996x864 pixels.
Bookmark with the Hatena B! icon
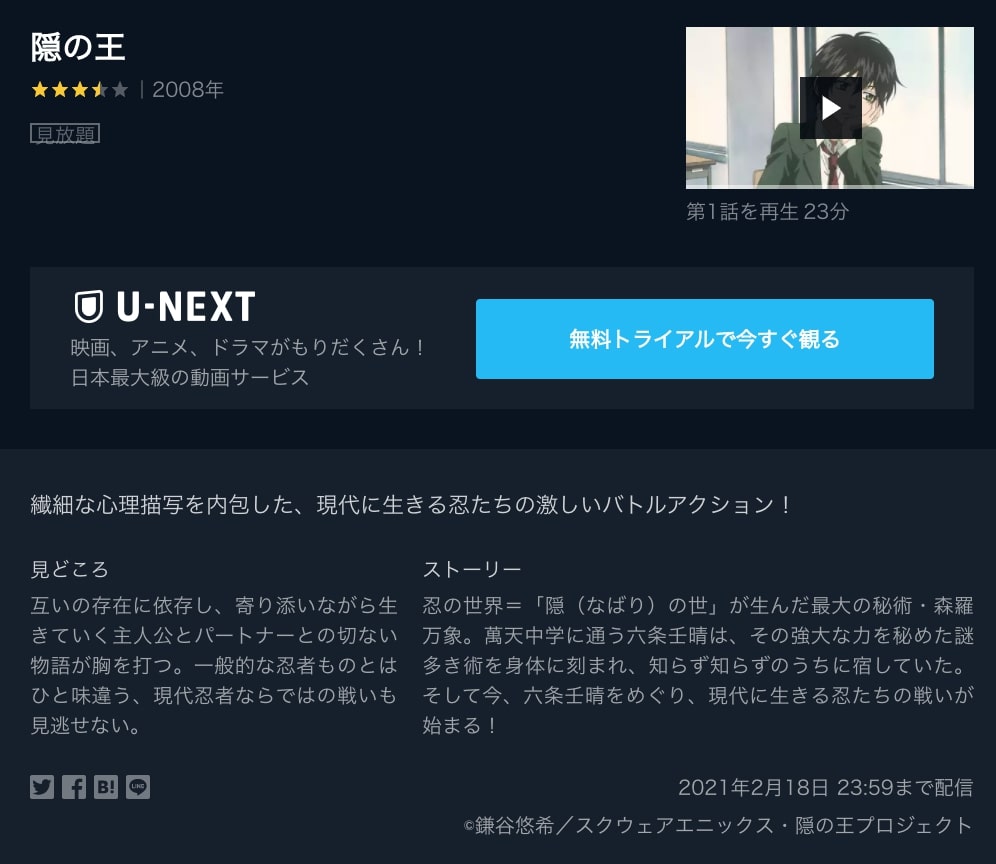105,787
